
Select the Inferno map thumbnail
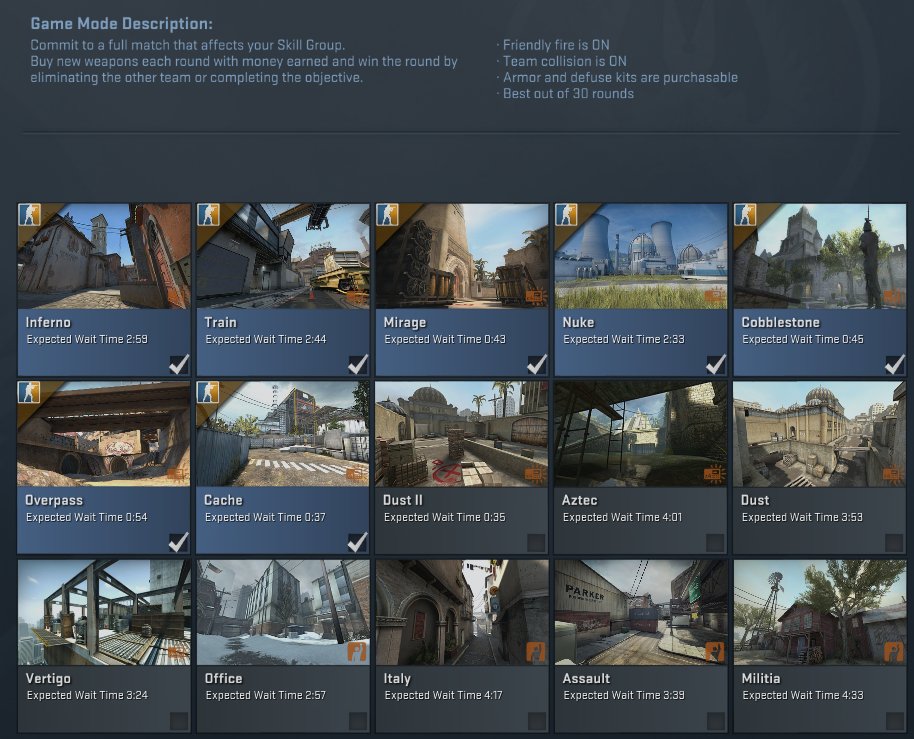tap(104, 256)
